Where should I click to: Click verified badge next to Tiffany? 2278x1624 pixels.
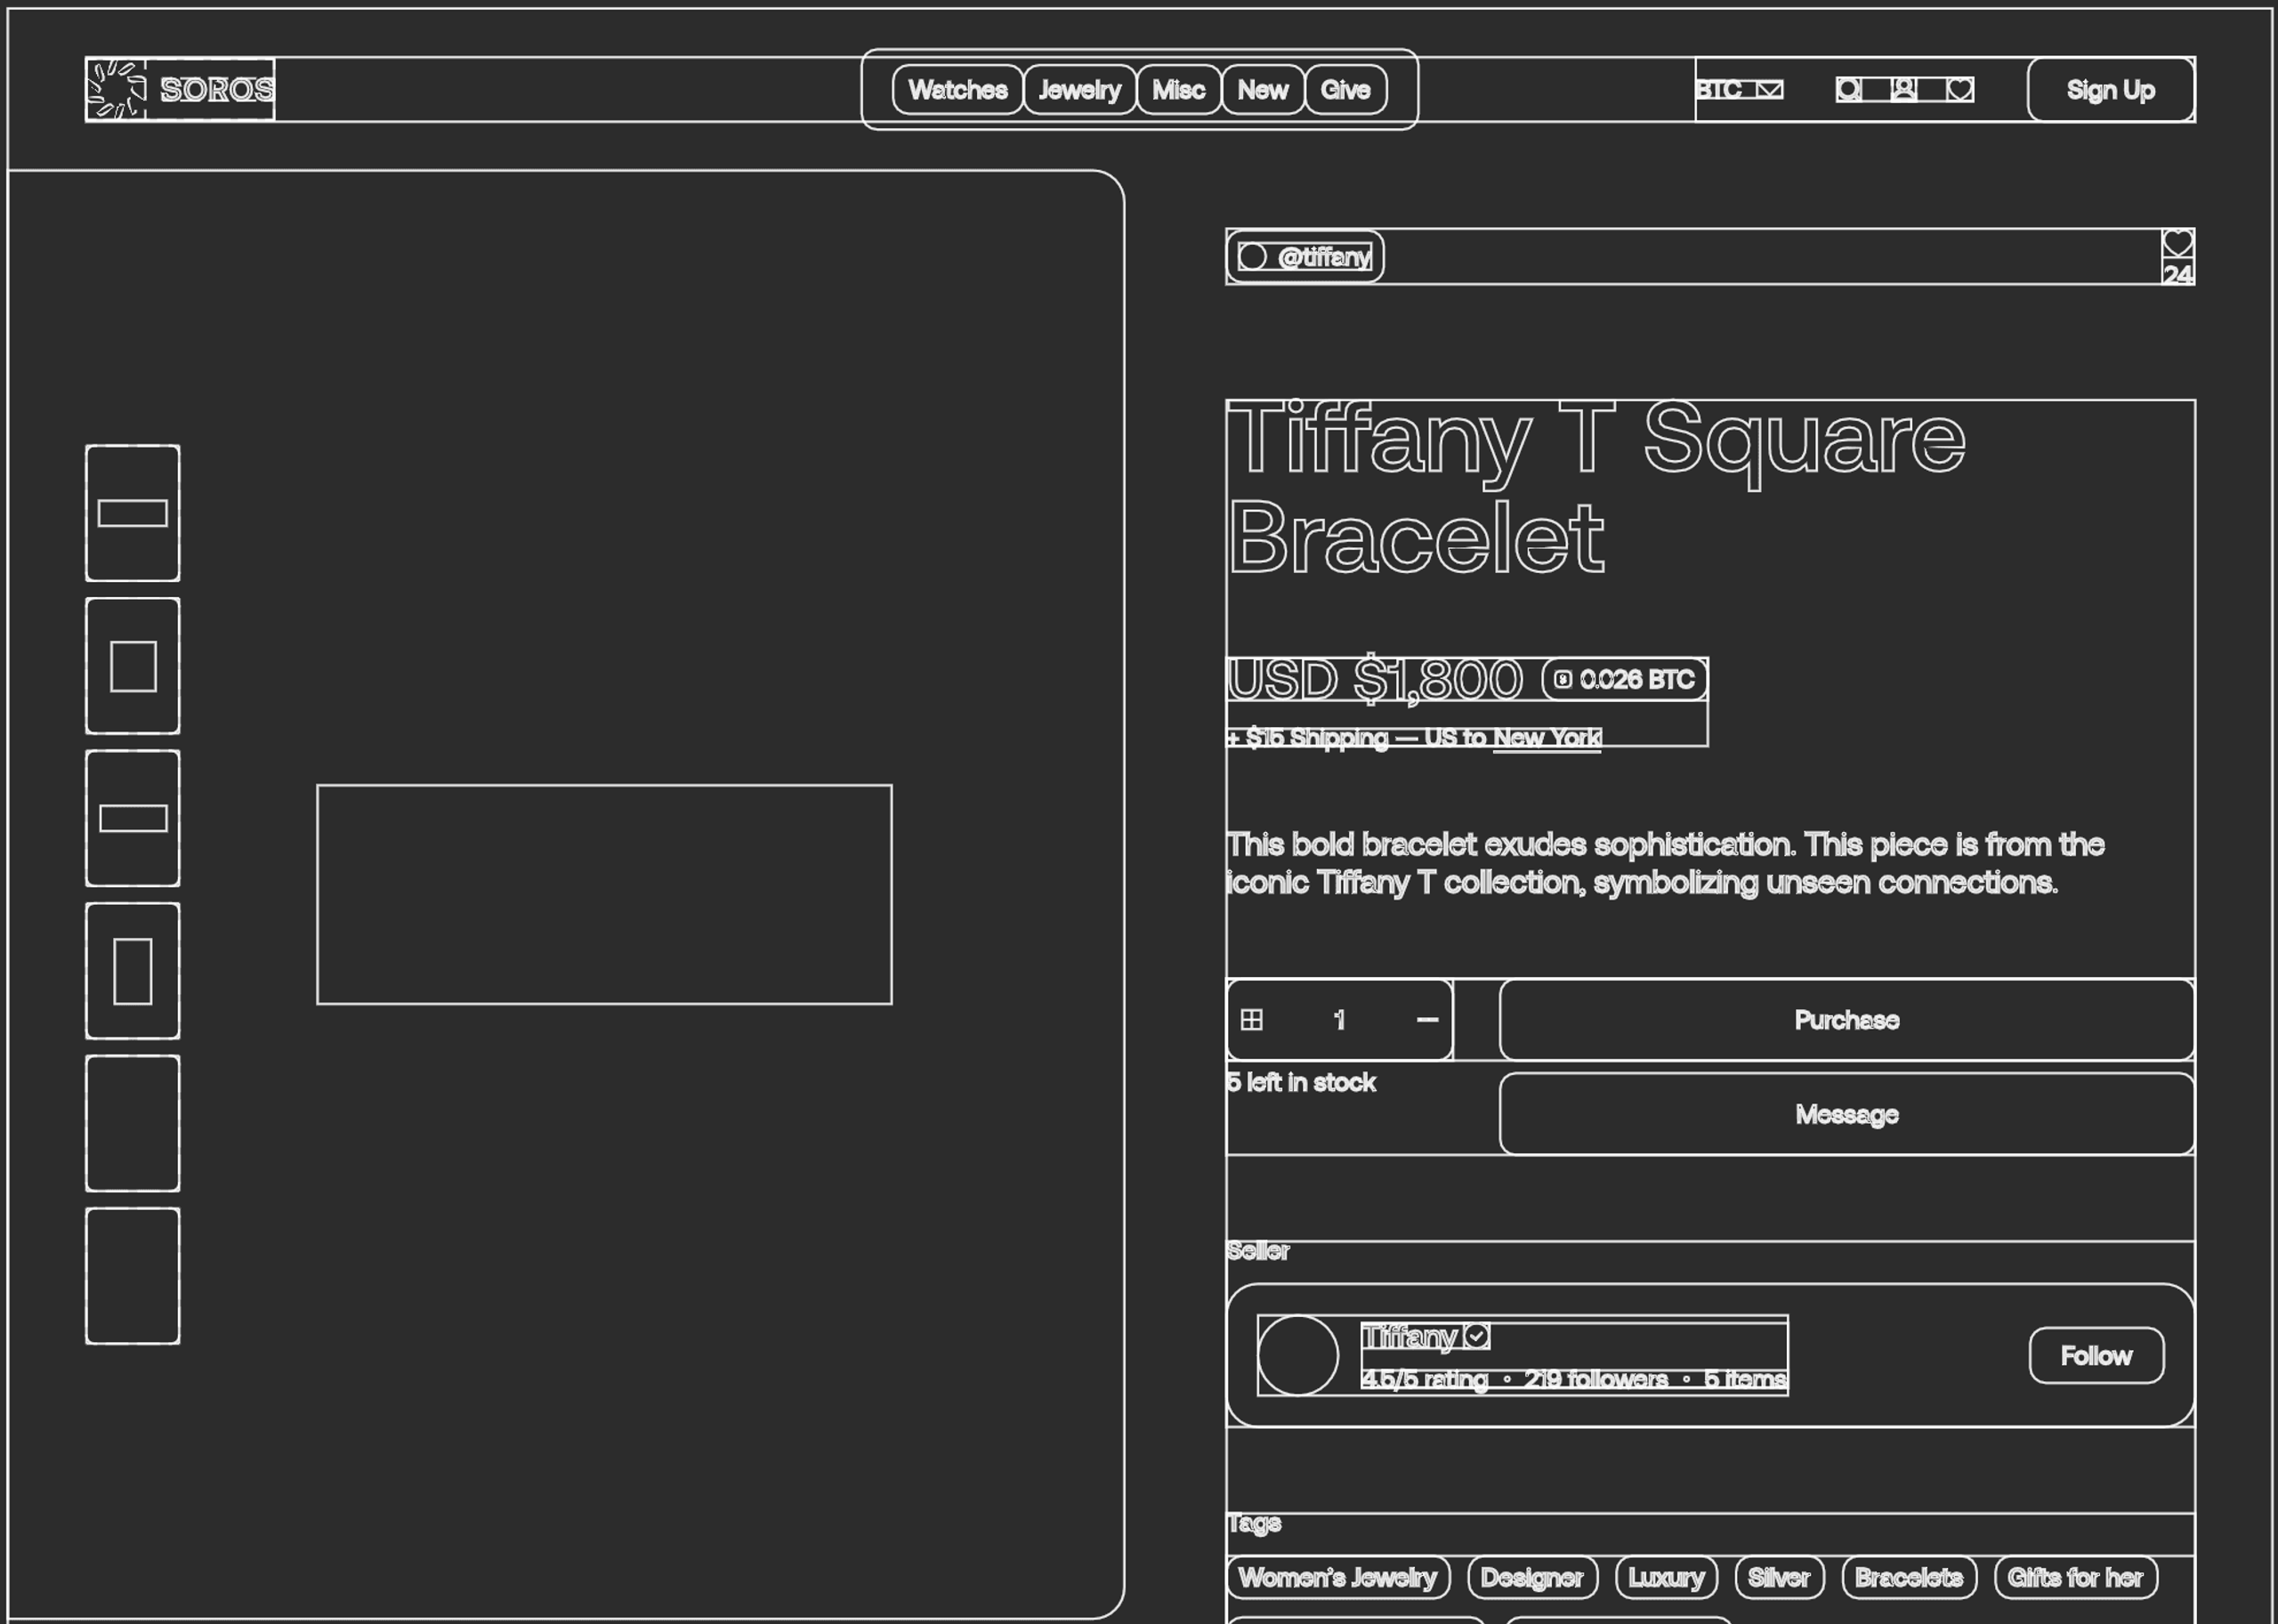pyautogui.click(x=1477, y=1336)
